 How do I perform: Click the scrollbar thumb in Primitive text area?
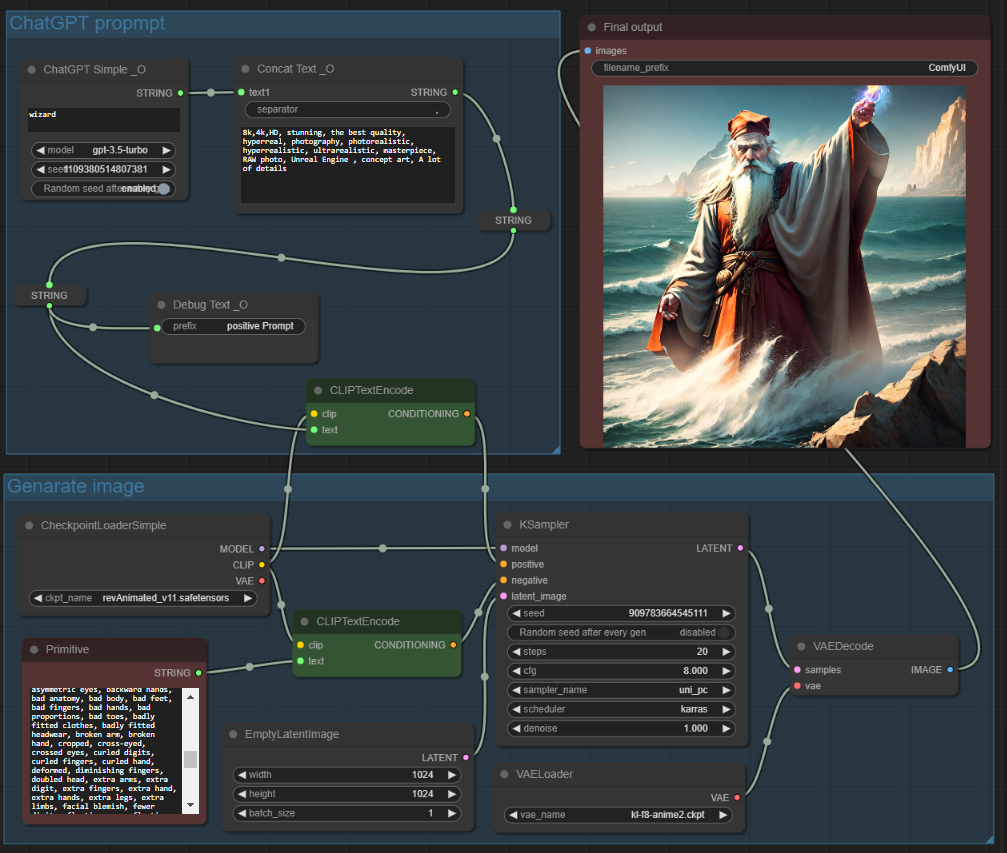coord(190,759)
